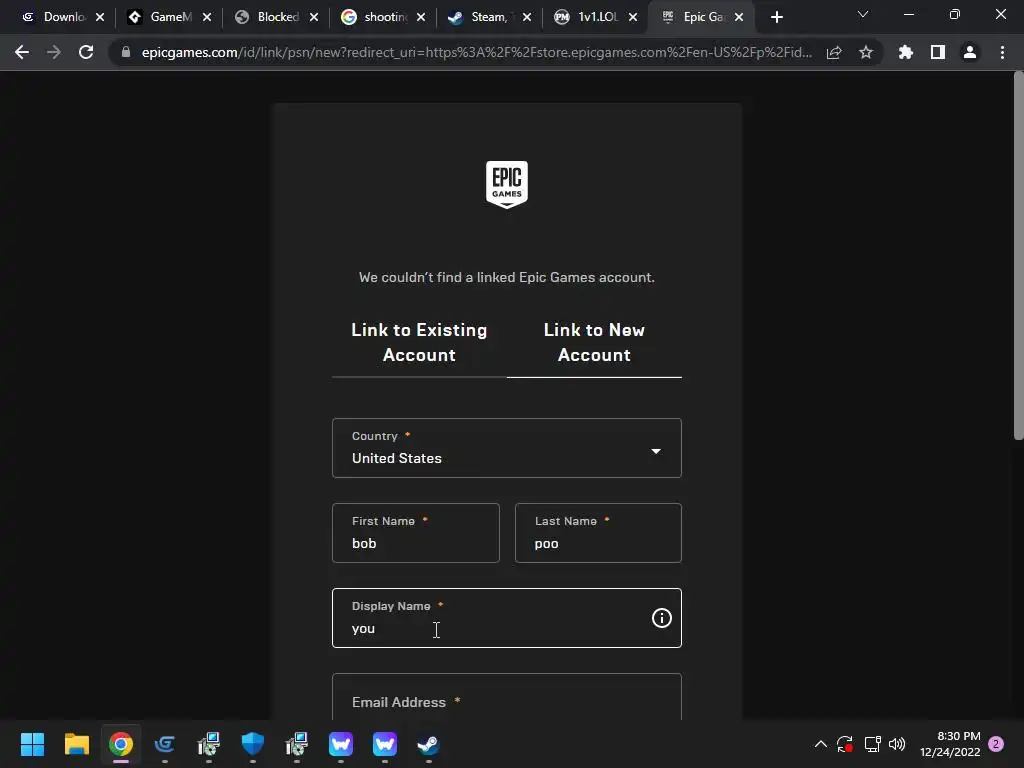Close the Steam browser tab
Image resolution: width=1024 pixels, height=768 pixels.
coord(527,18)
